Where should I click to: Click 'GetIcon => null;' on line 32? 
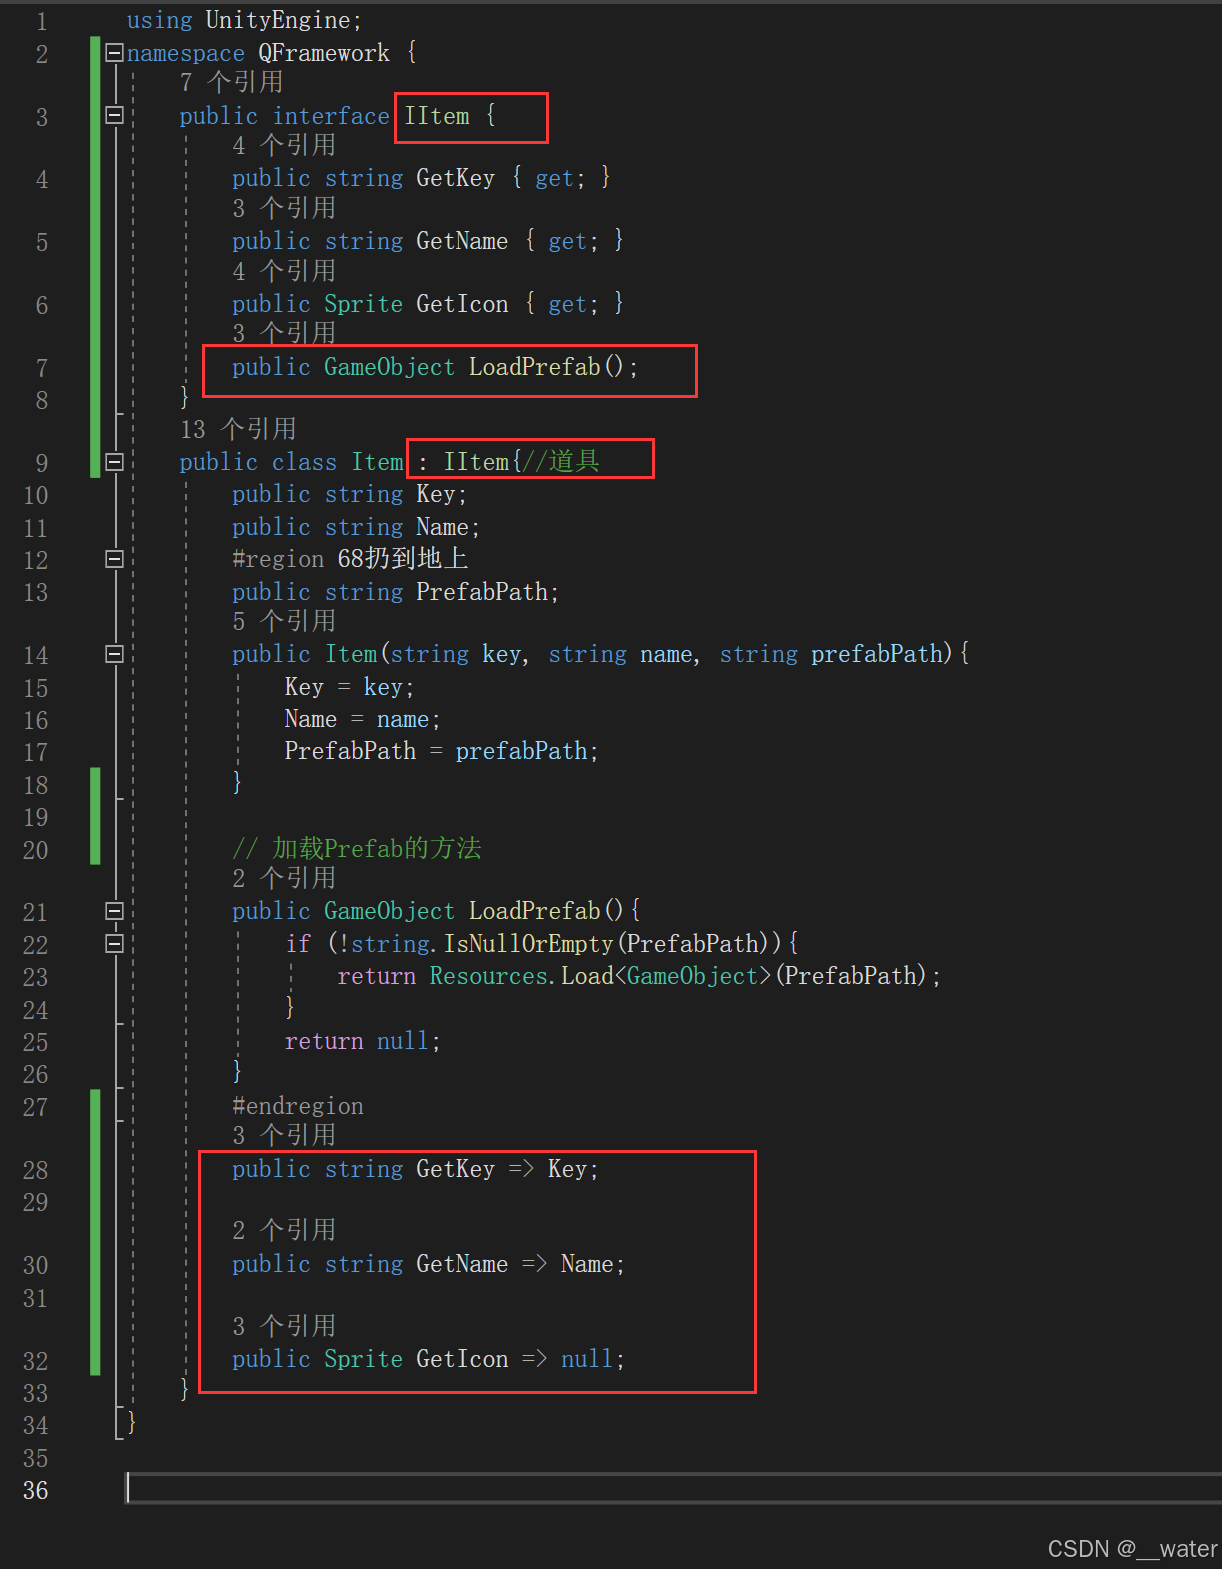tap(520, 1359)
